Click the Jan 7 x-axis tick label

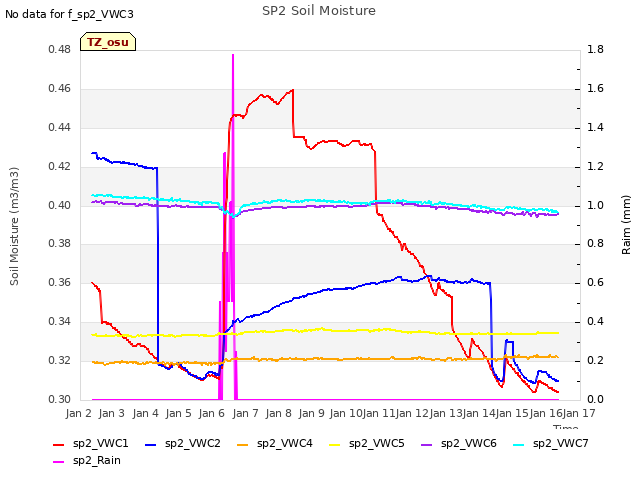click(245, 413)
